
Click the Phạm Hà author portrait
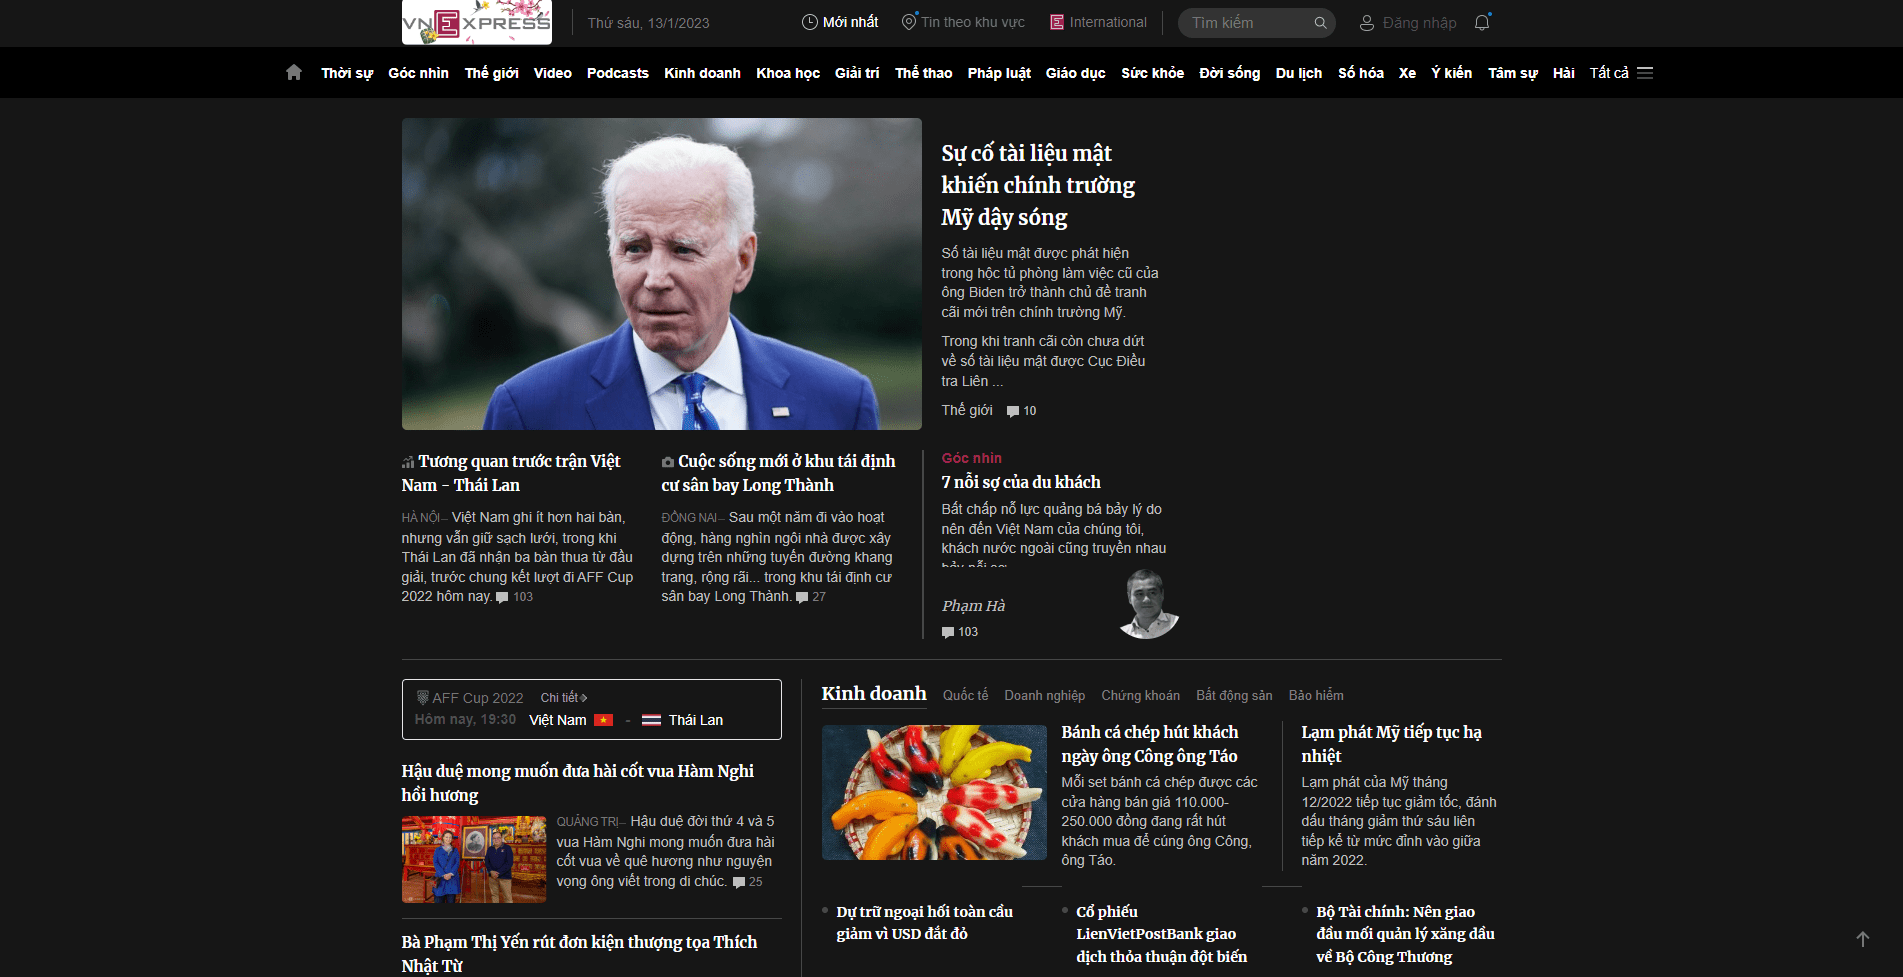(x=1148, y=604)
